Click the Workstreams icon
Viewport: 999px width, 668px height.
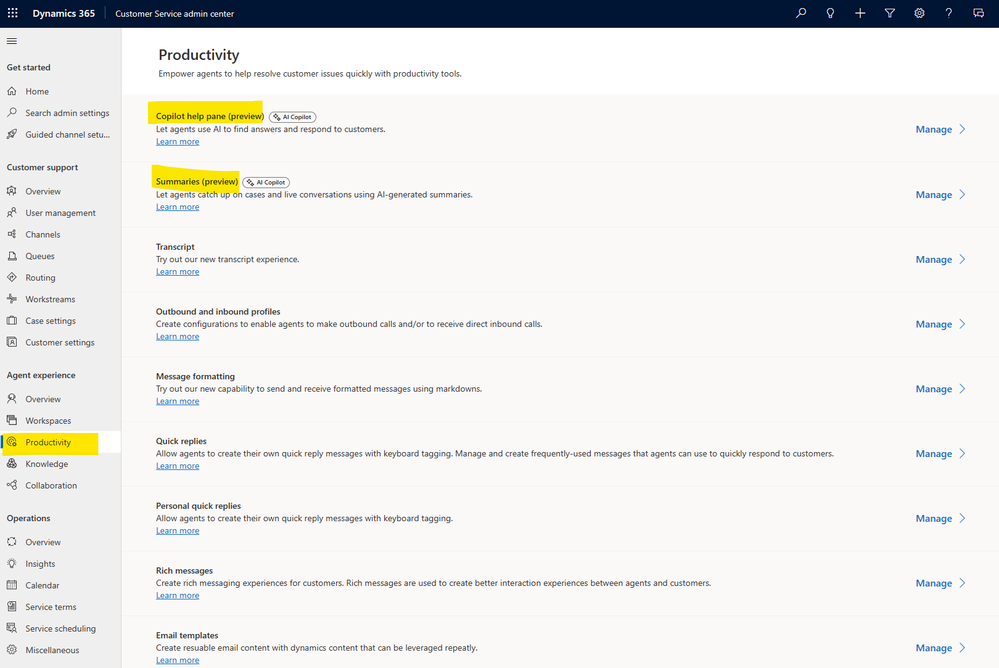[x=11, y=299]
